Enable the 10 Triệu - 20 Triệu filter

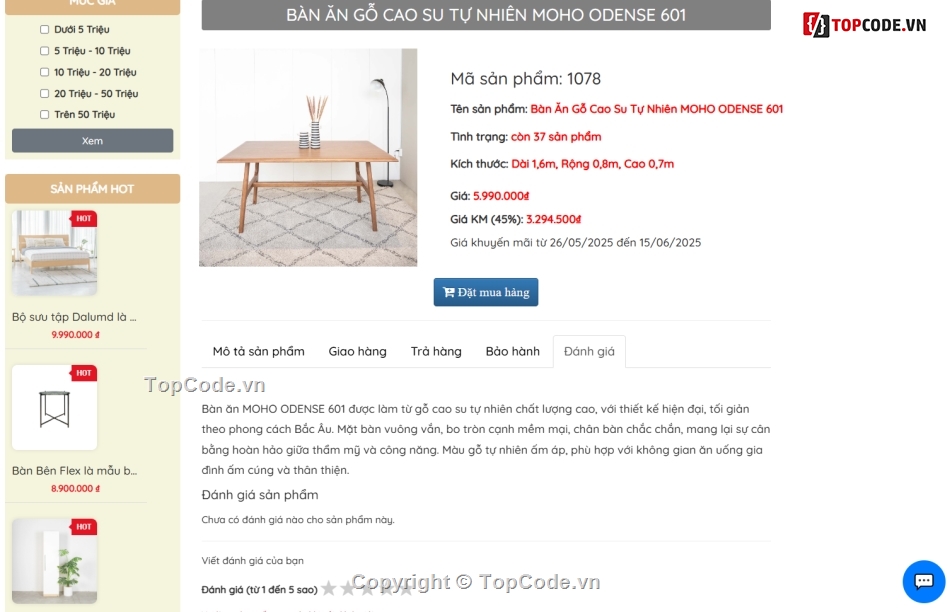tap(44, 72)
